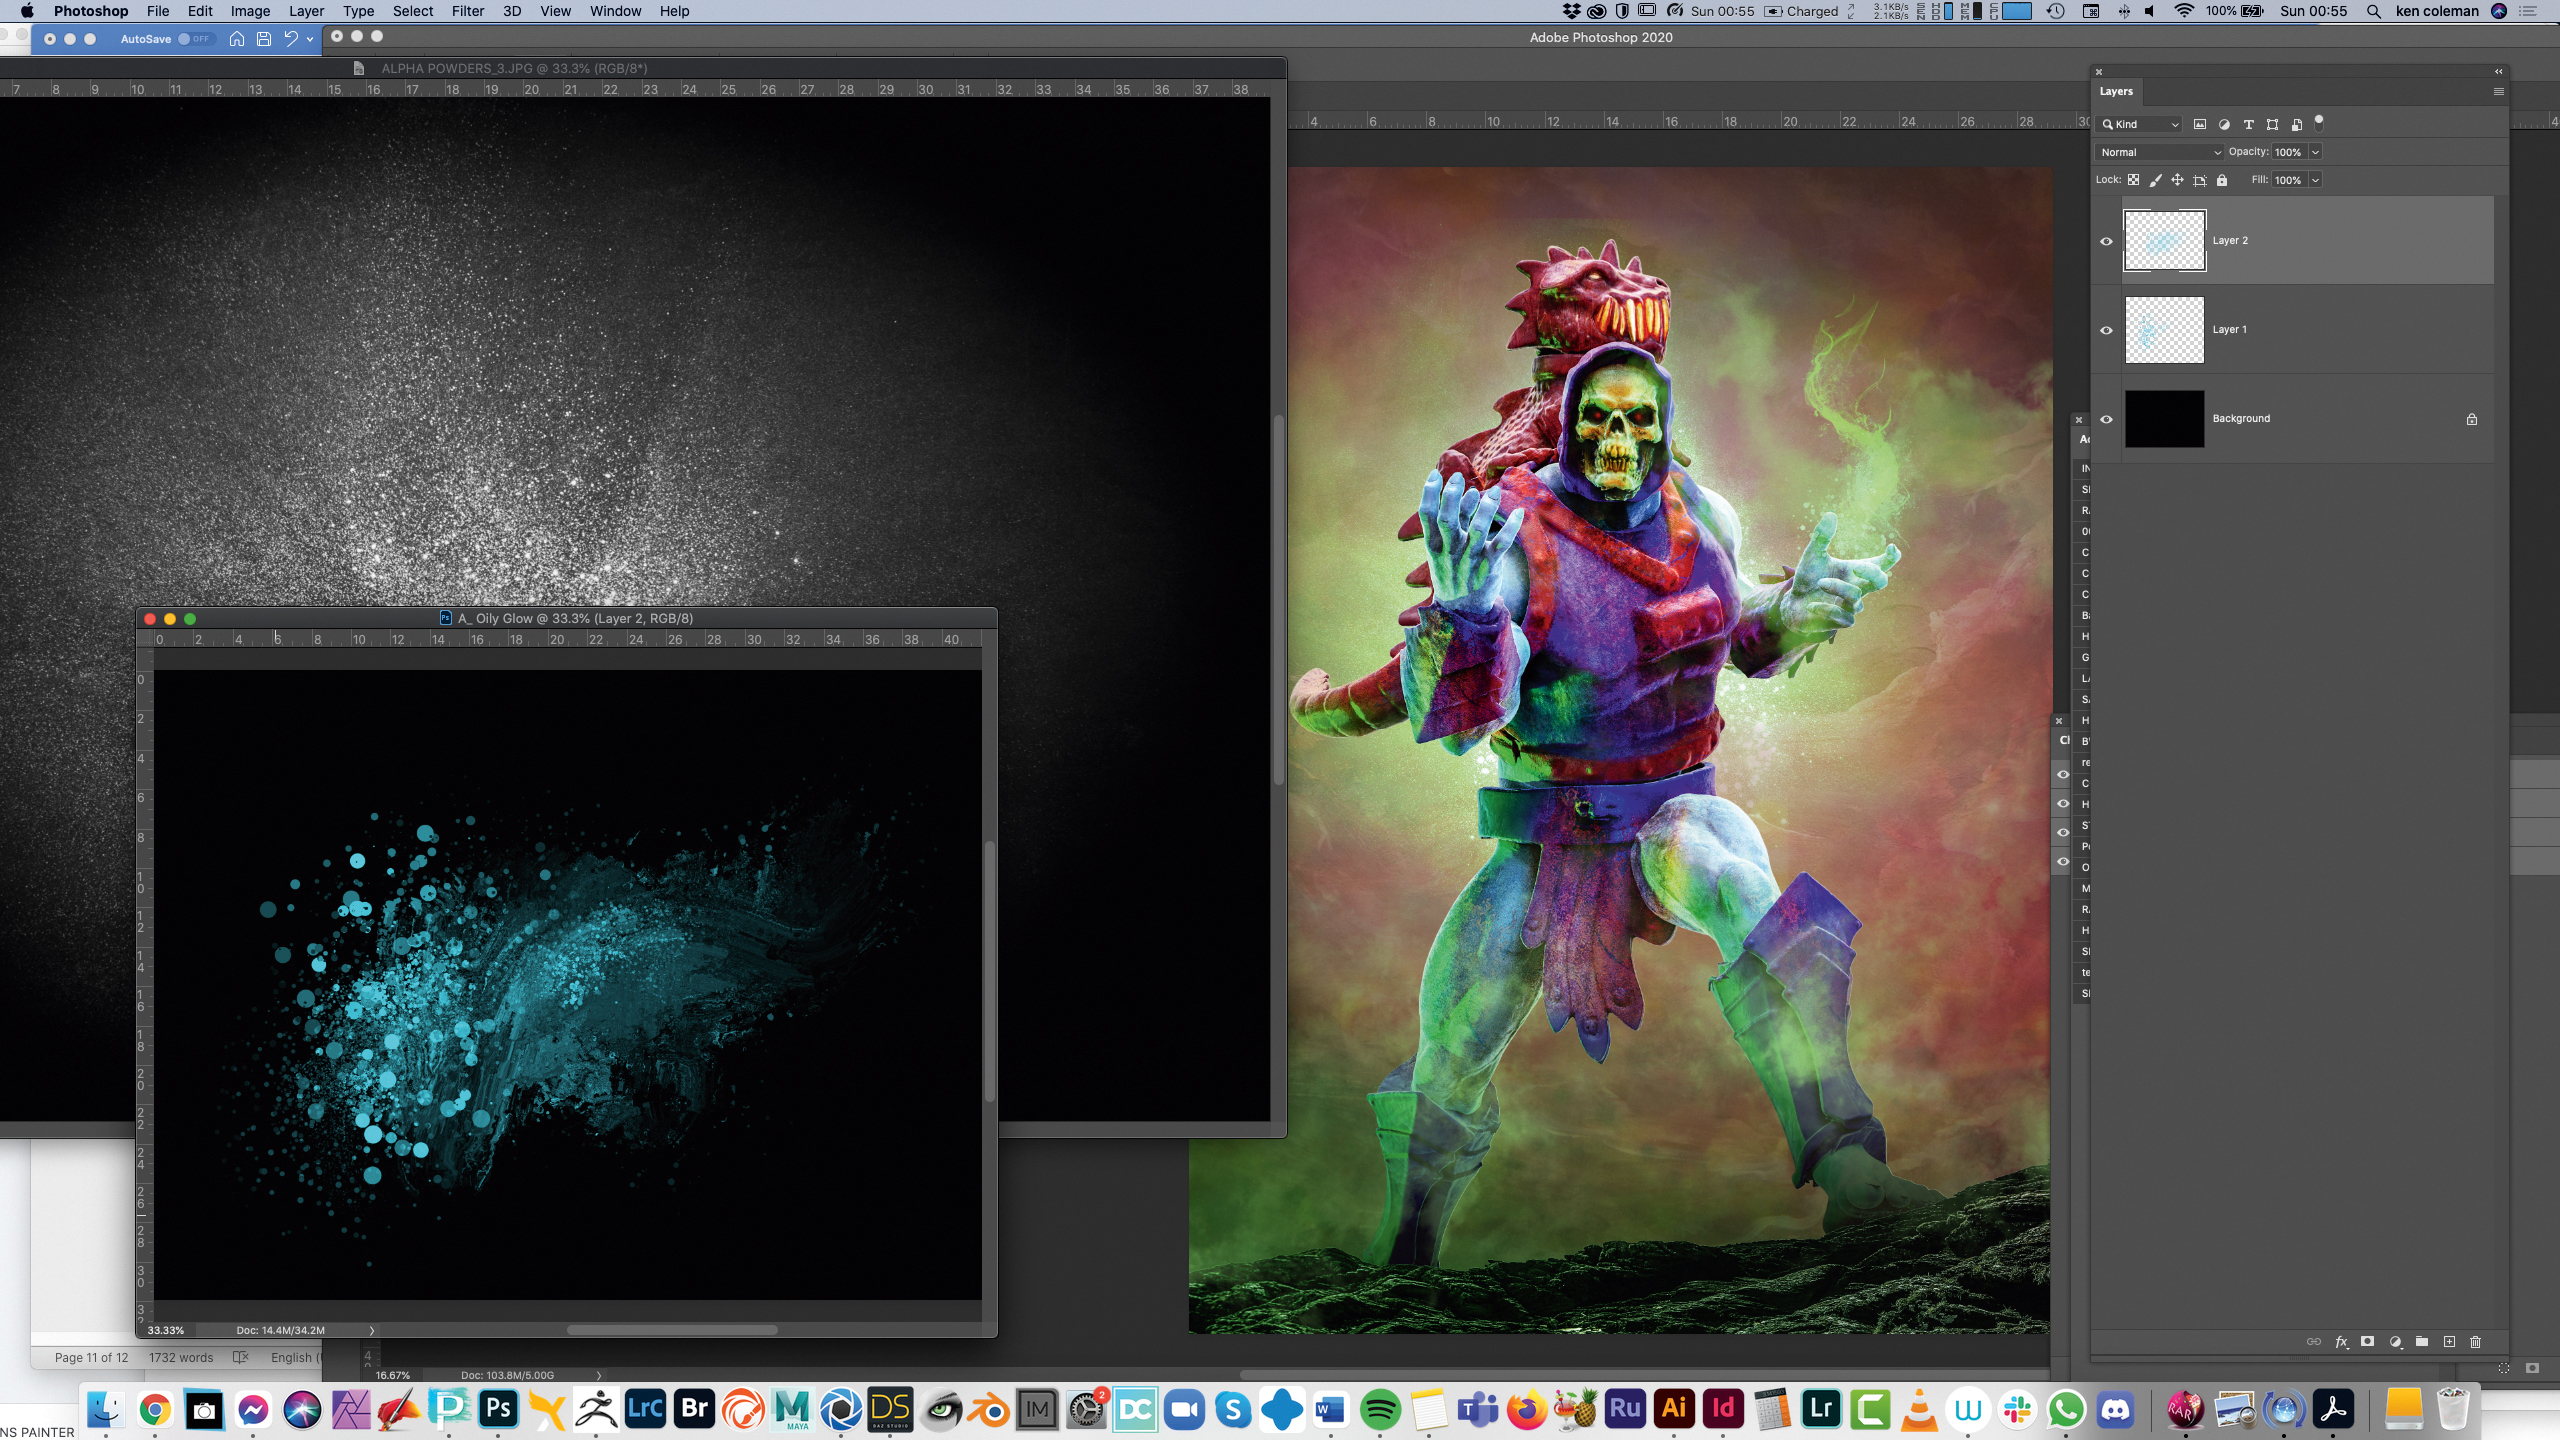2560x1440 pixels.
Task: Open the Opacity slider dropdown arrow
Action: (x=2315, y=152)
